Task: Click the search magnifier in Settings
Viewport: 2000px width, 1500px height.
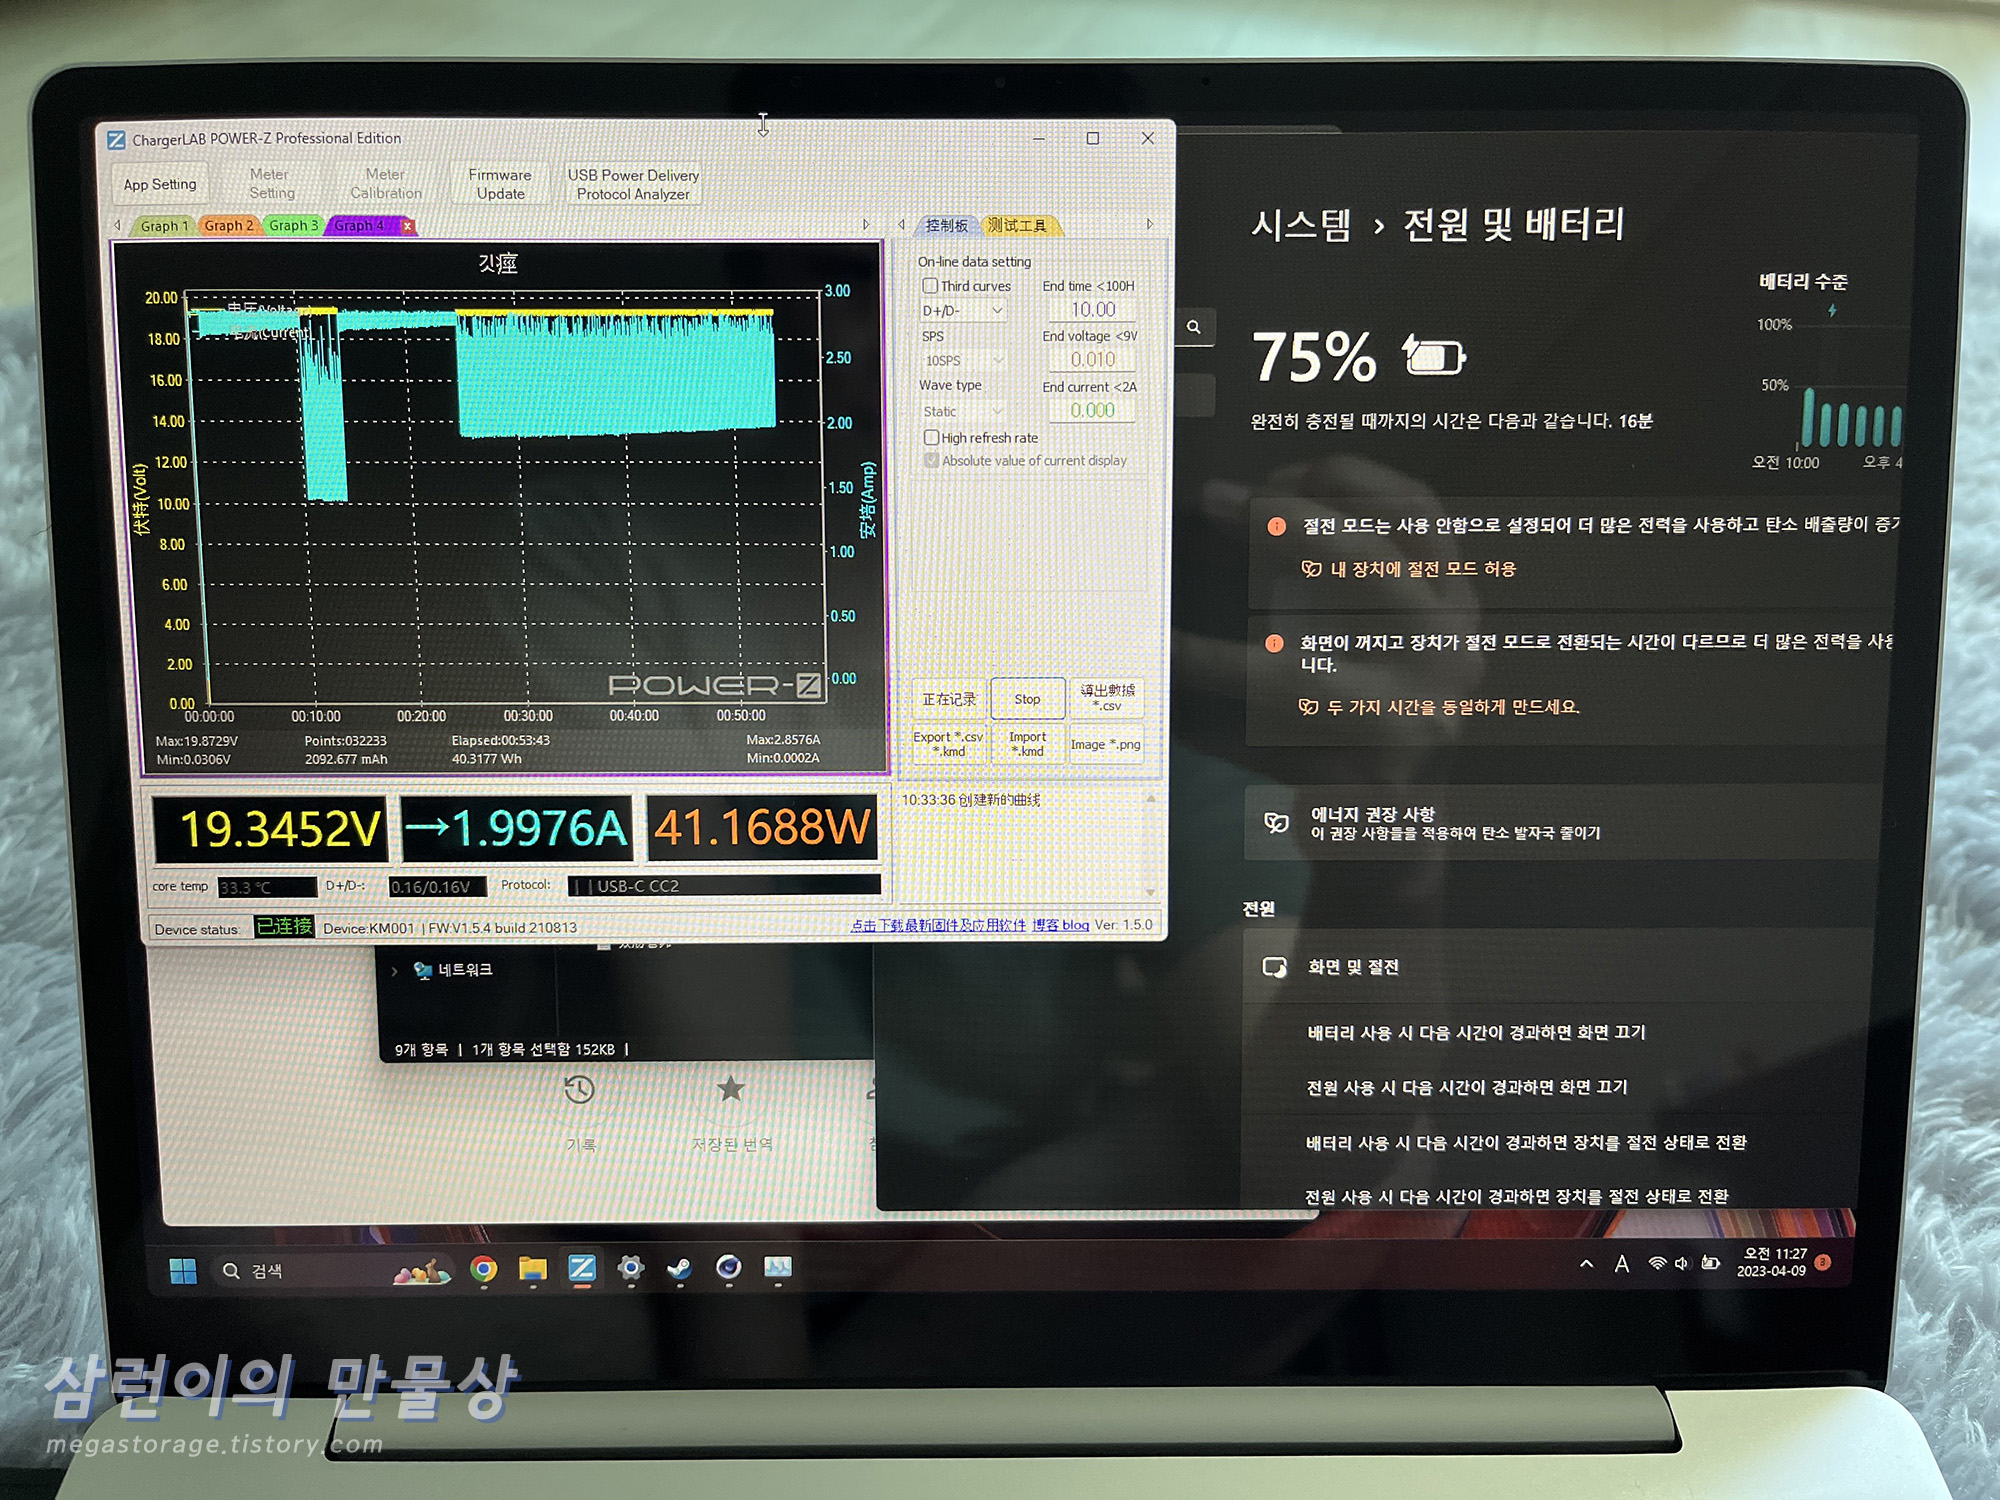Action: tap(1194, 327)
